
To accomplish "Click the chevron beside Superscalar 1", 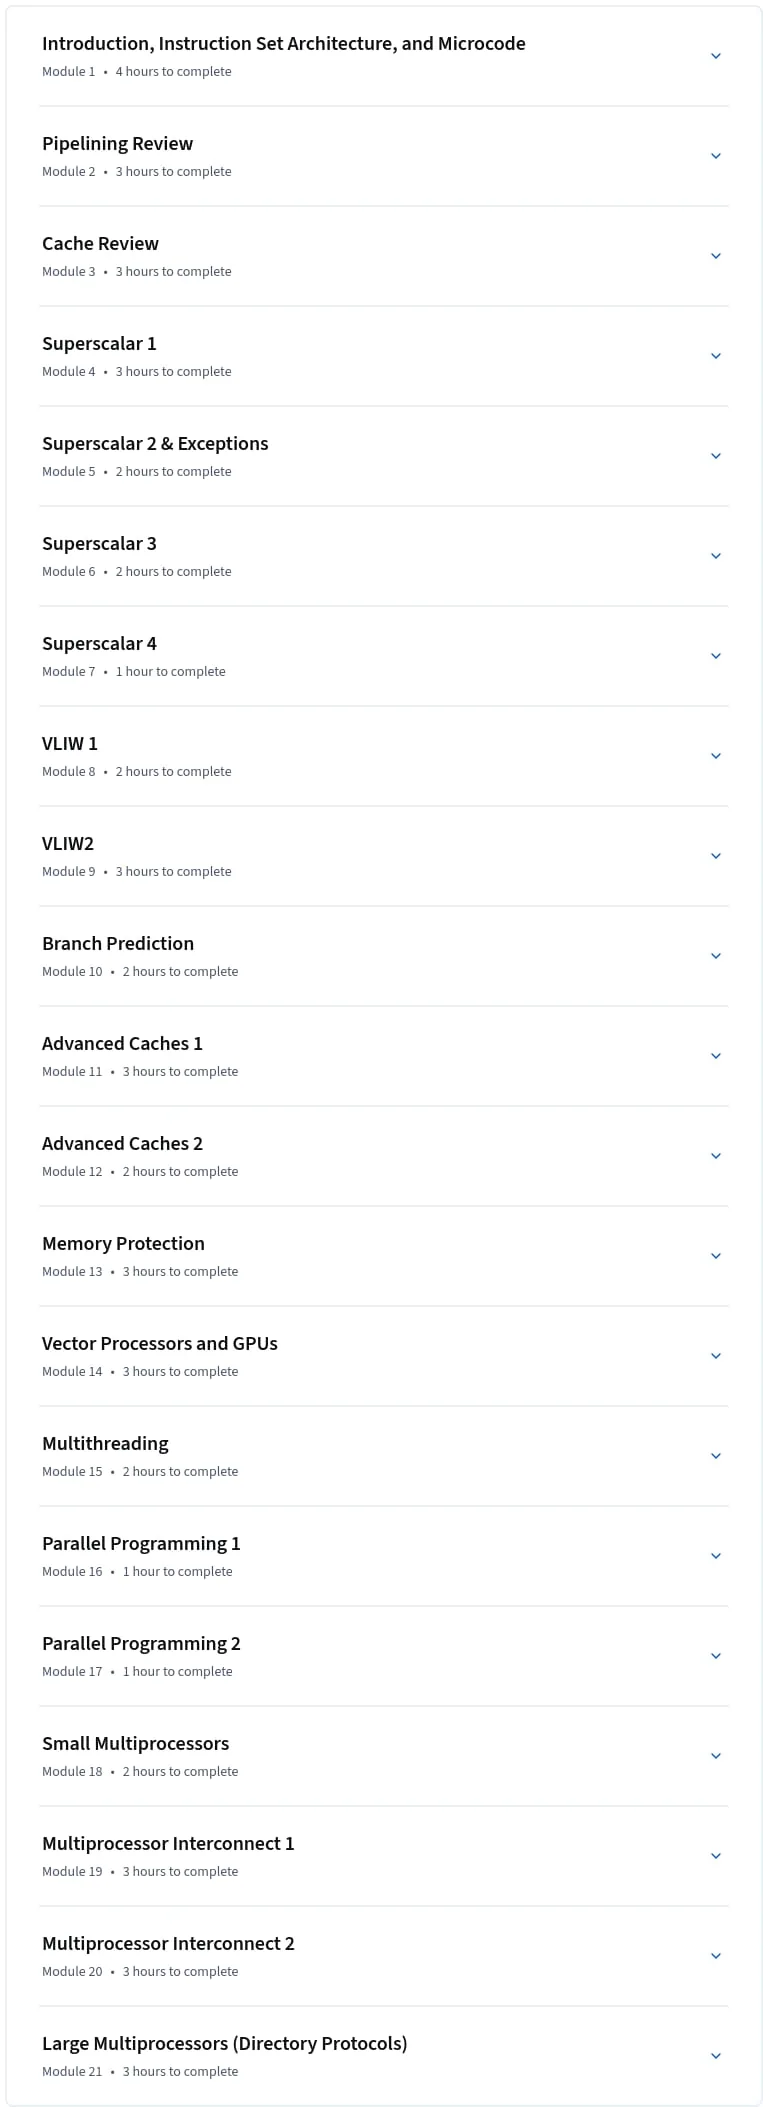I will 716,356.
